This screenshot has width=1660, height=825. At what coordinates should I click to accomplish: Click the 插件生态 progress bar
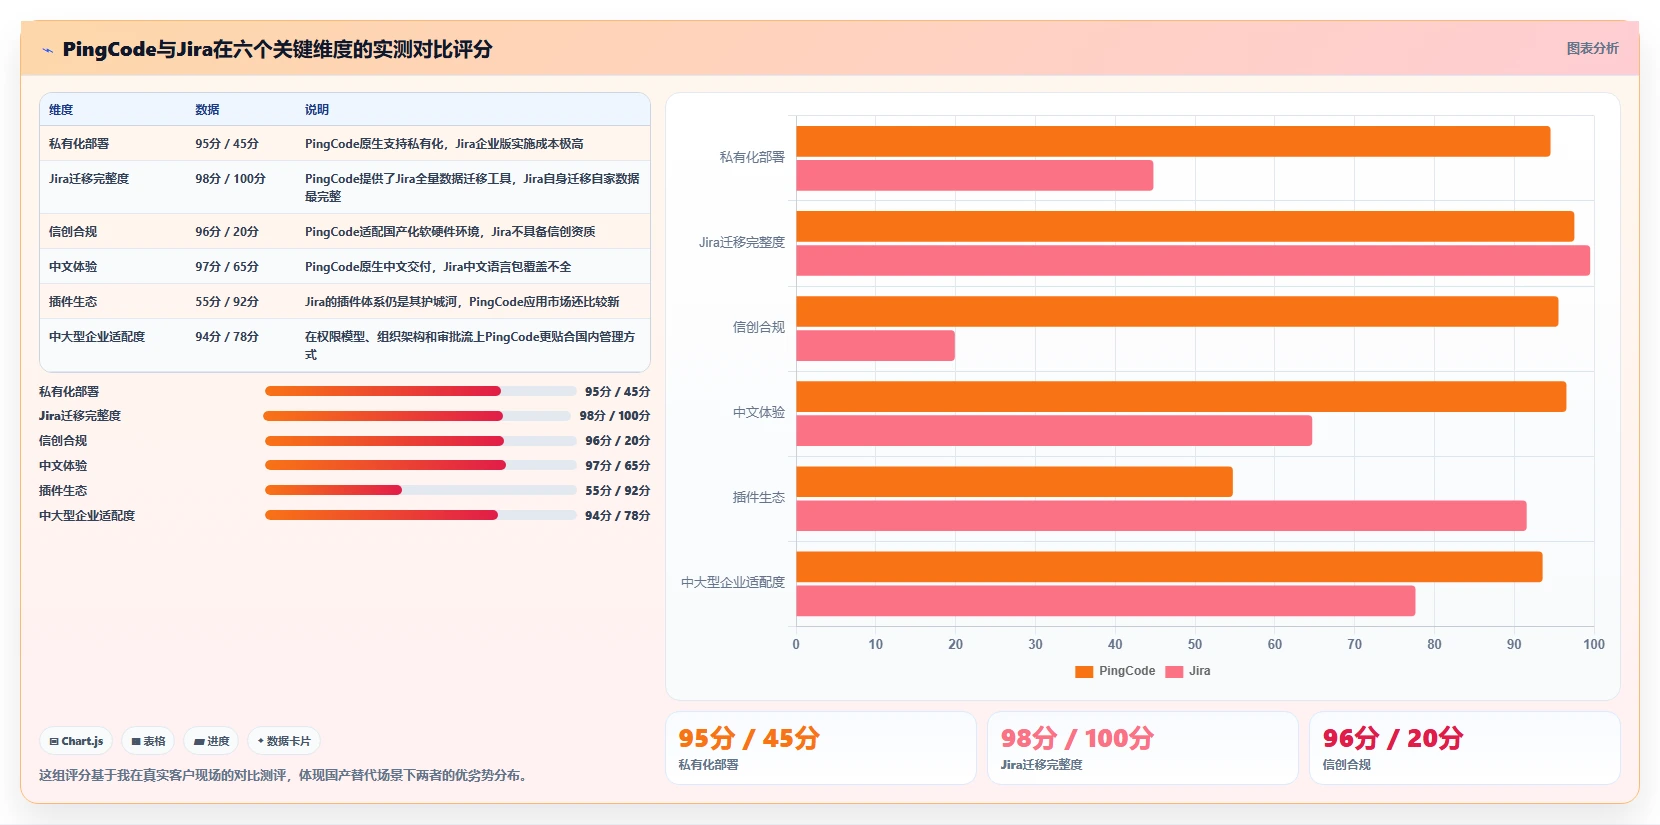pyautogui.click(x=420, y=490)
